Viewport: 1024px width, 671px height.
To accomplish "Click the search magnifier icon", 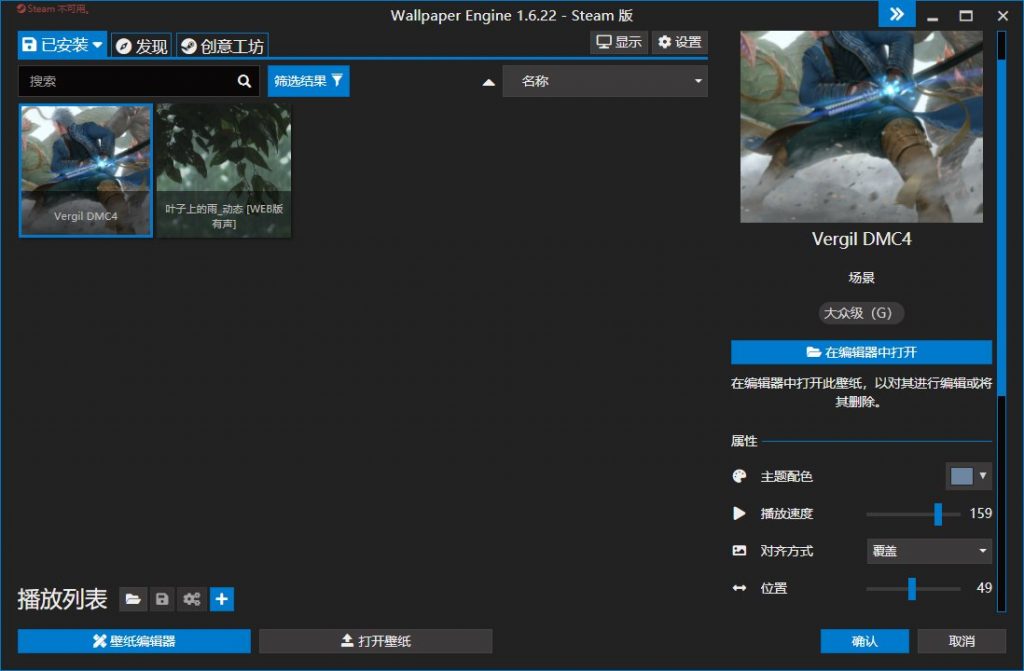I will click(245, 81).
